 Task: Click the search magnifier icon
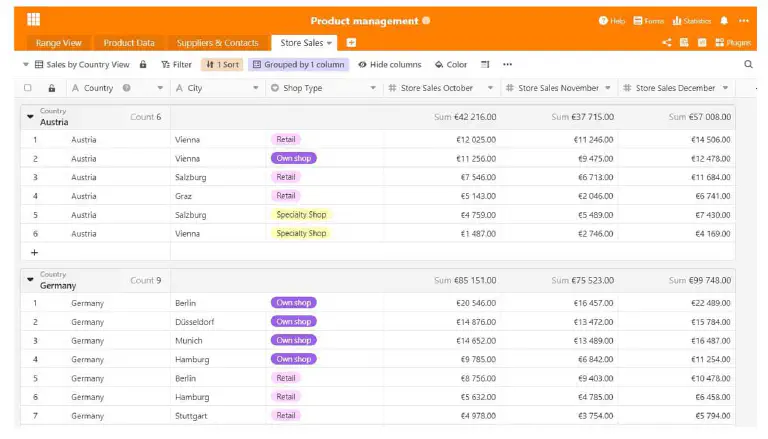pos(748,64)
